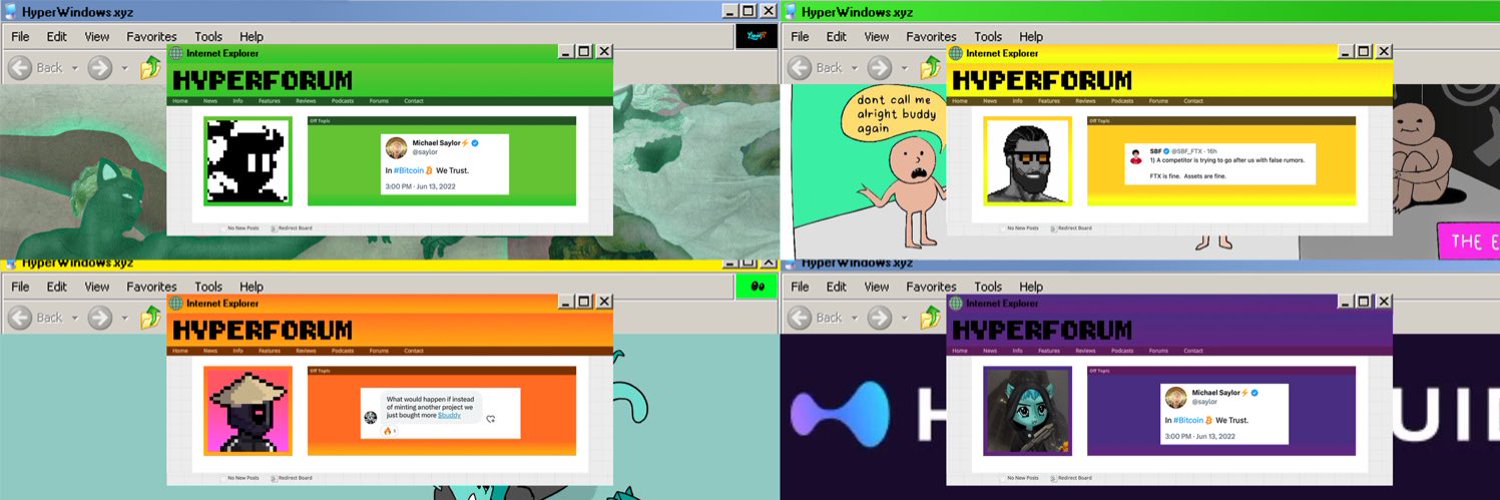Click Forward arrow behind the green HyperForum window
Viewport: 1500px width, 500px height.
coord(99,68)
